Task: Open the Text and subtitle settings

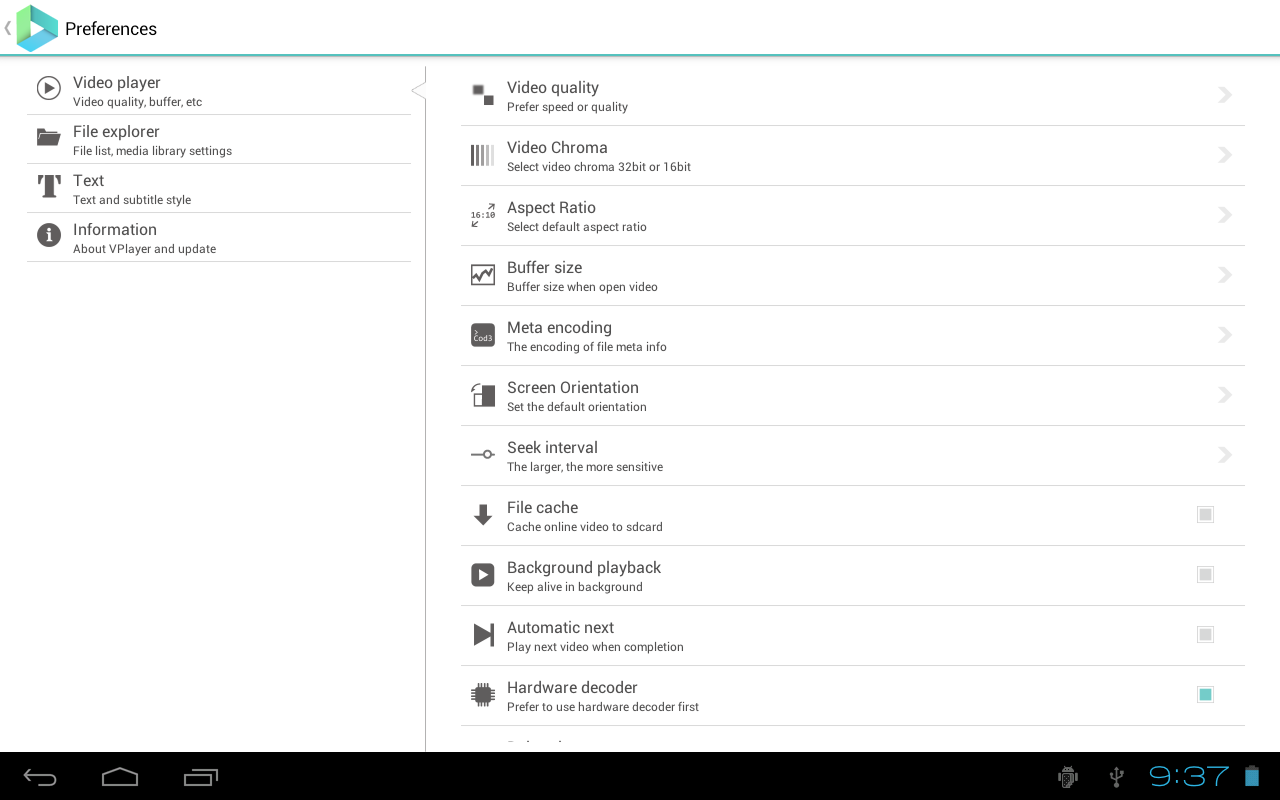Action: [x=219, y=188]
